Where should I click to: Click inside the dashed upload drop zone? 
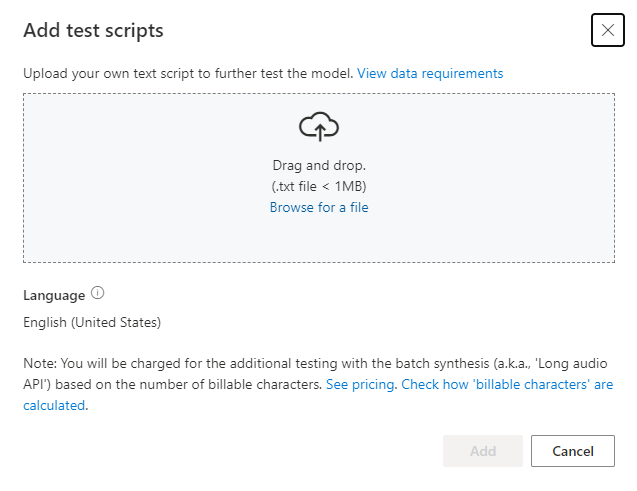click(150, 180)
